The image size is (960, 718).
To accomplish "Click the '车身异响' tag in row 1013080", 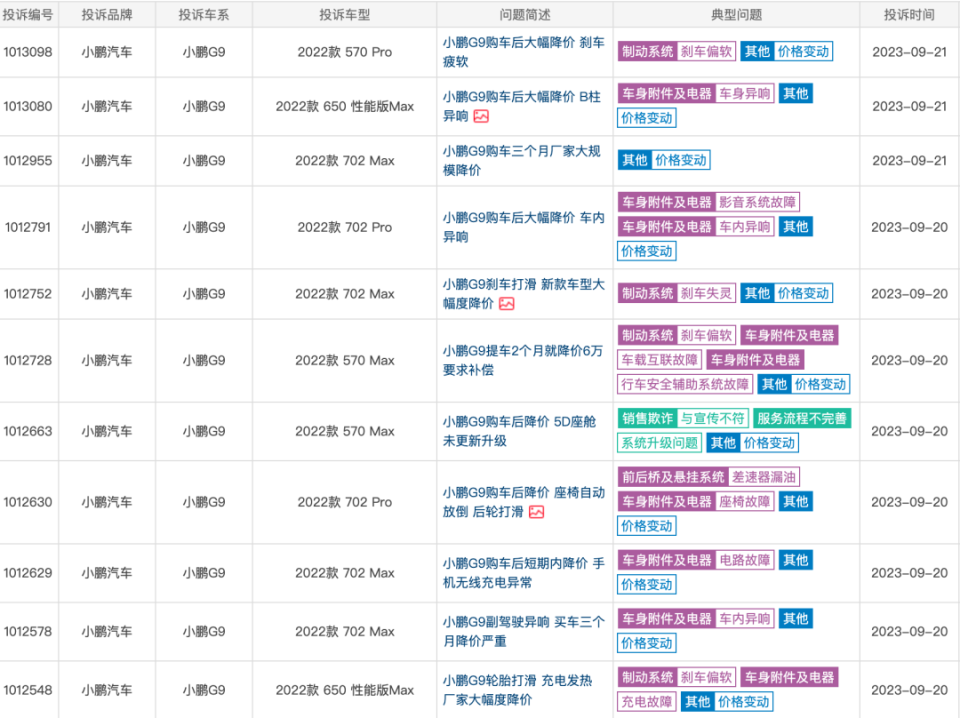I will tap(744, 94).
